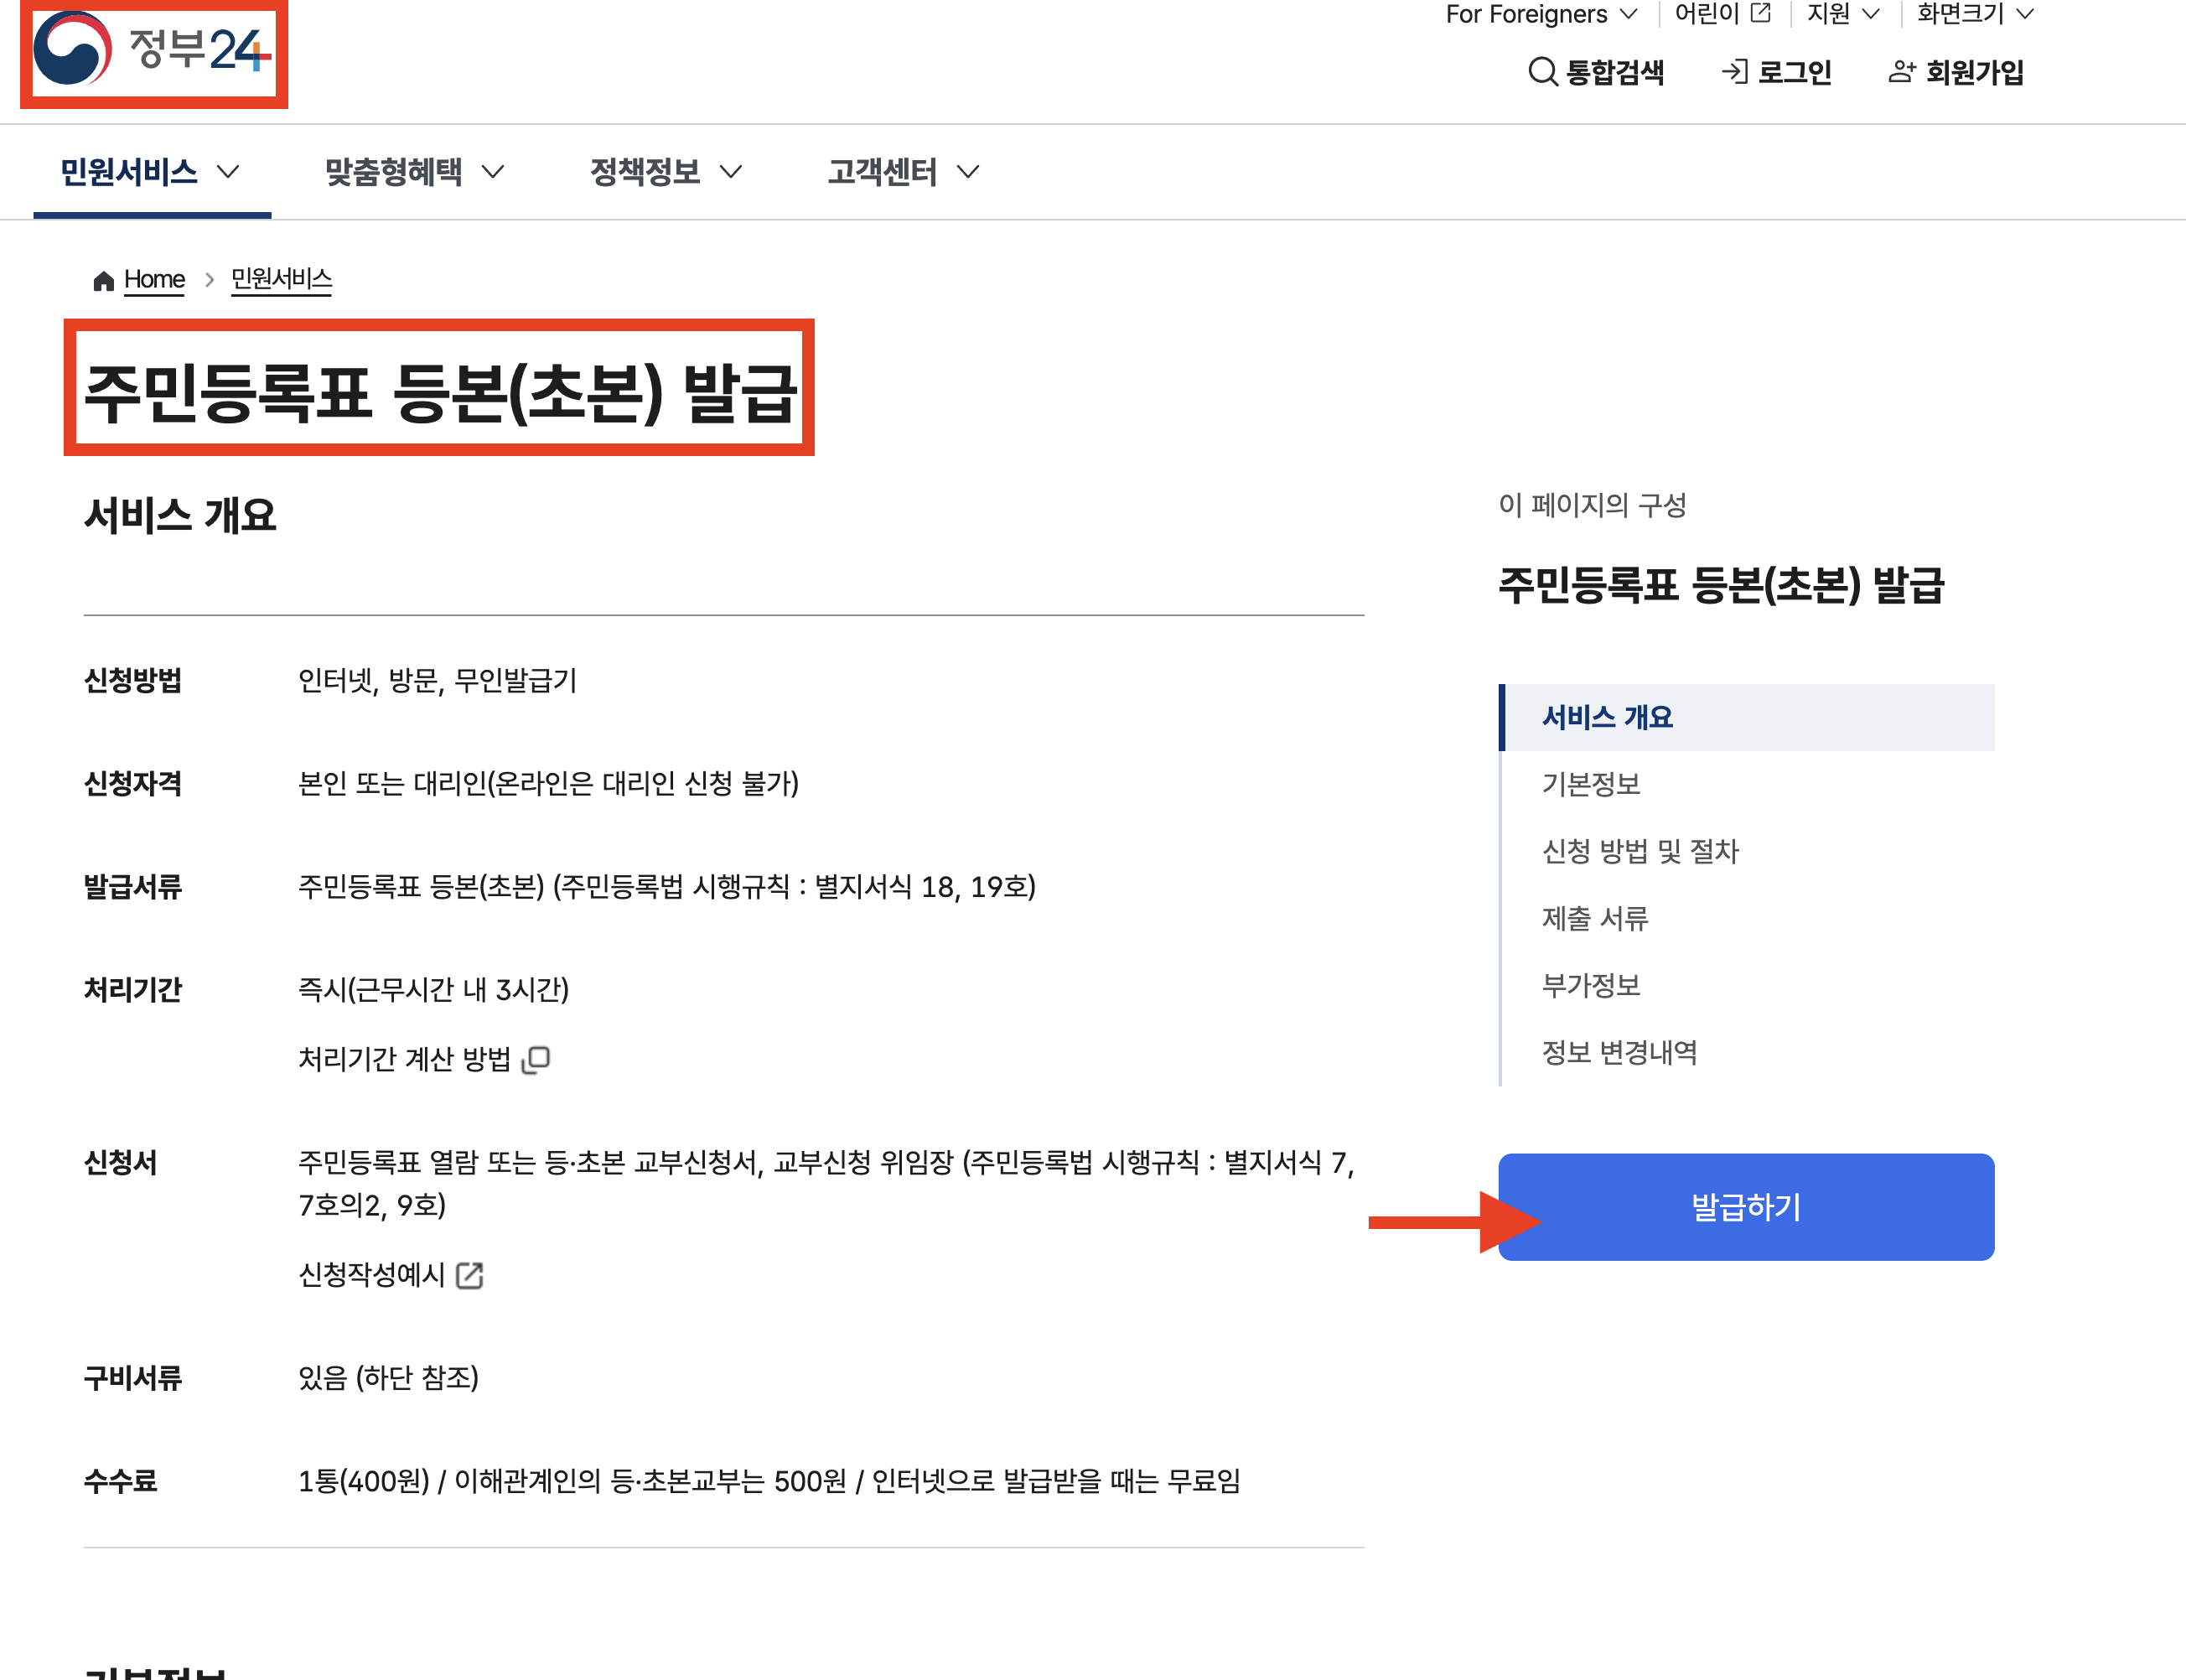Click the 정부24 logo

coord(153,50)
